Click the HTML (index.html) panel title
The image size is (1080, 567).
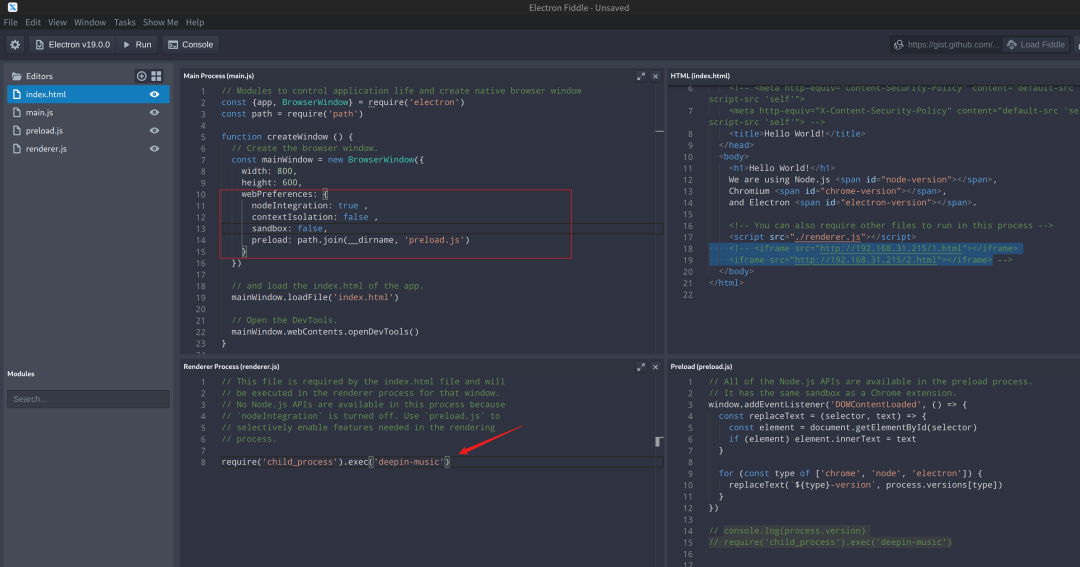[x=700, y=76]
